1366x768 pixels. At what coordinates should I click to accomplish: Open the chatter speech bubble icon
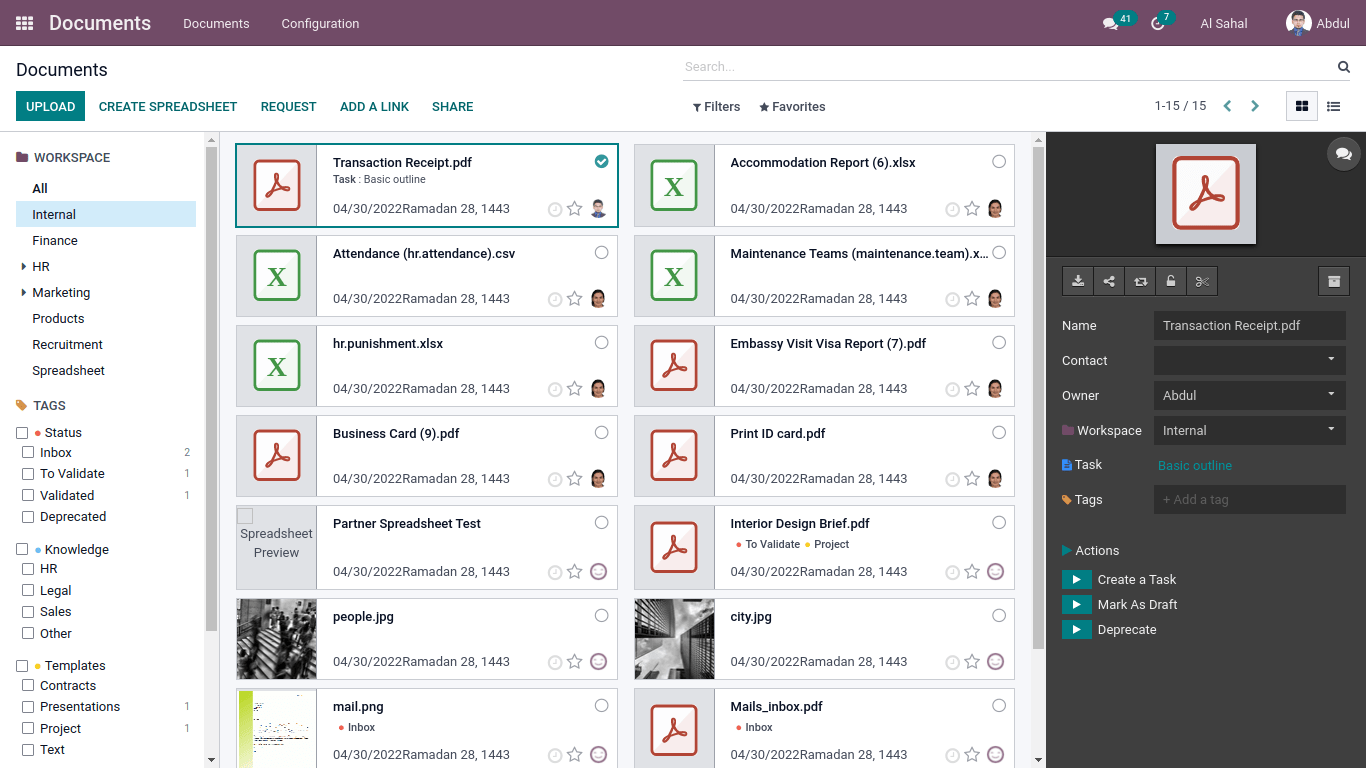[x=1343, y=154]
